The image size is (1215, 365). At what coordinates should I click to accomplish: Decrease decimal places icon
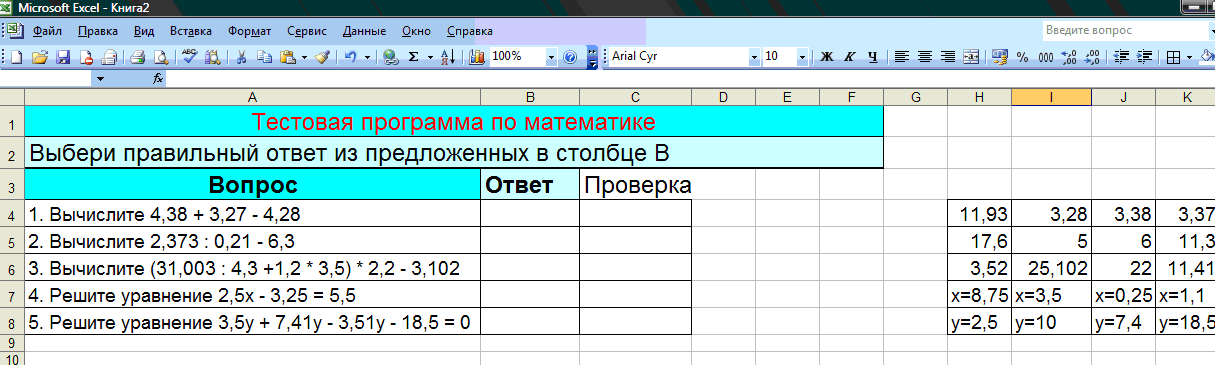click(x=1091, y=57)
